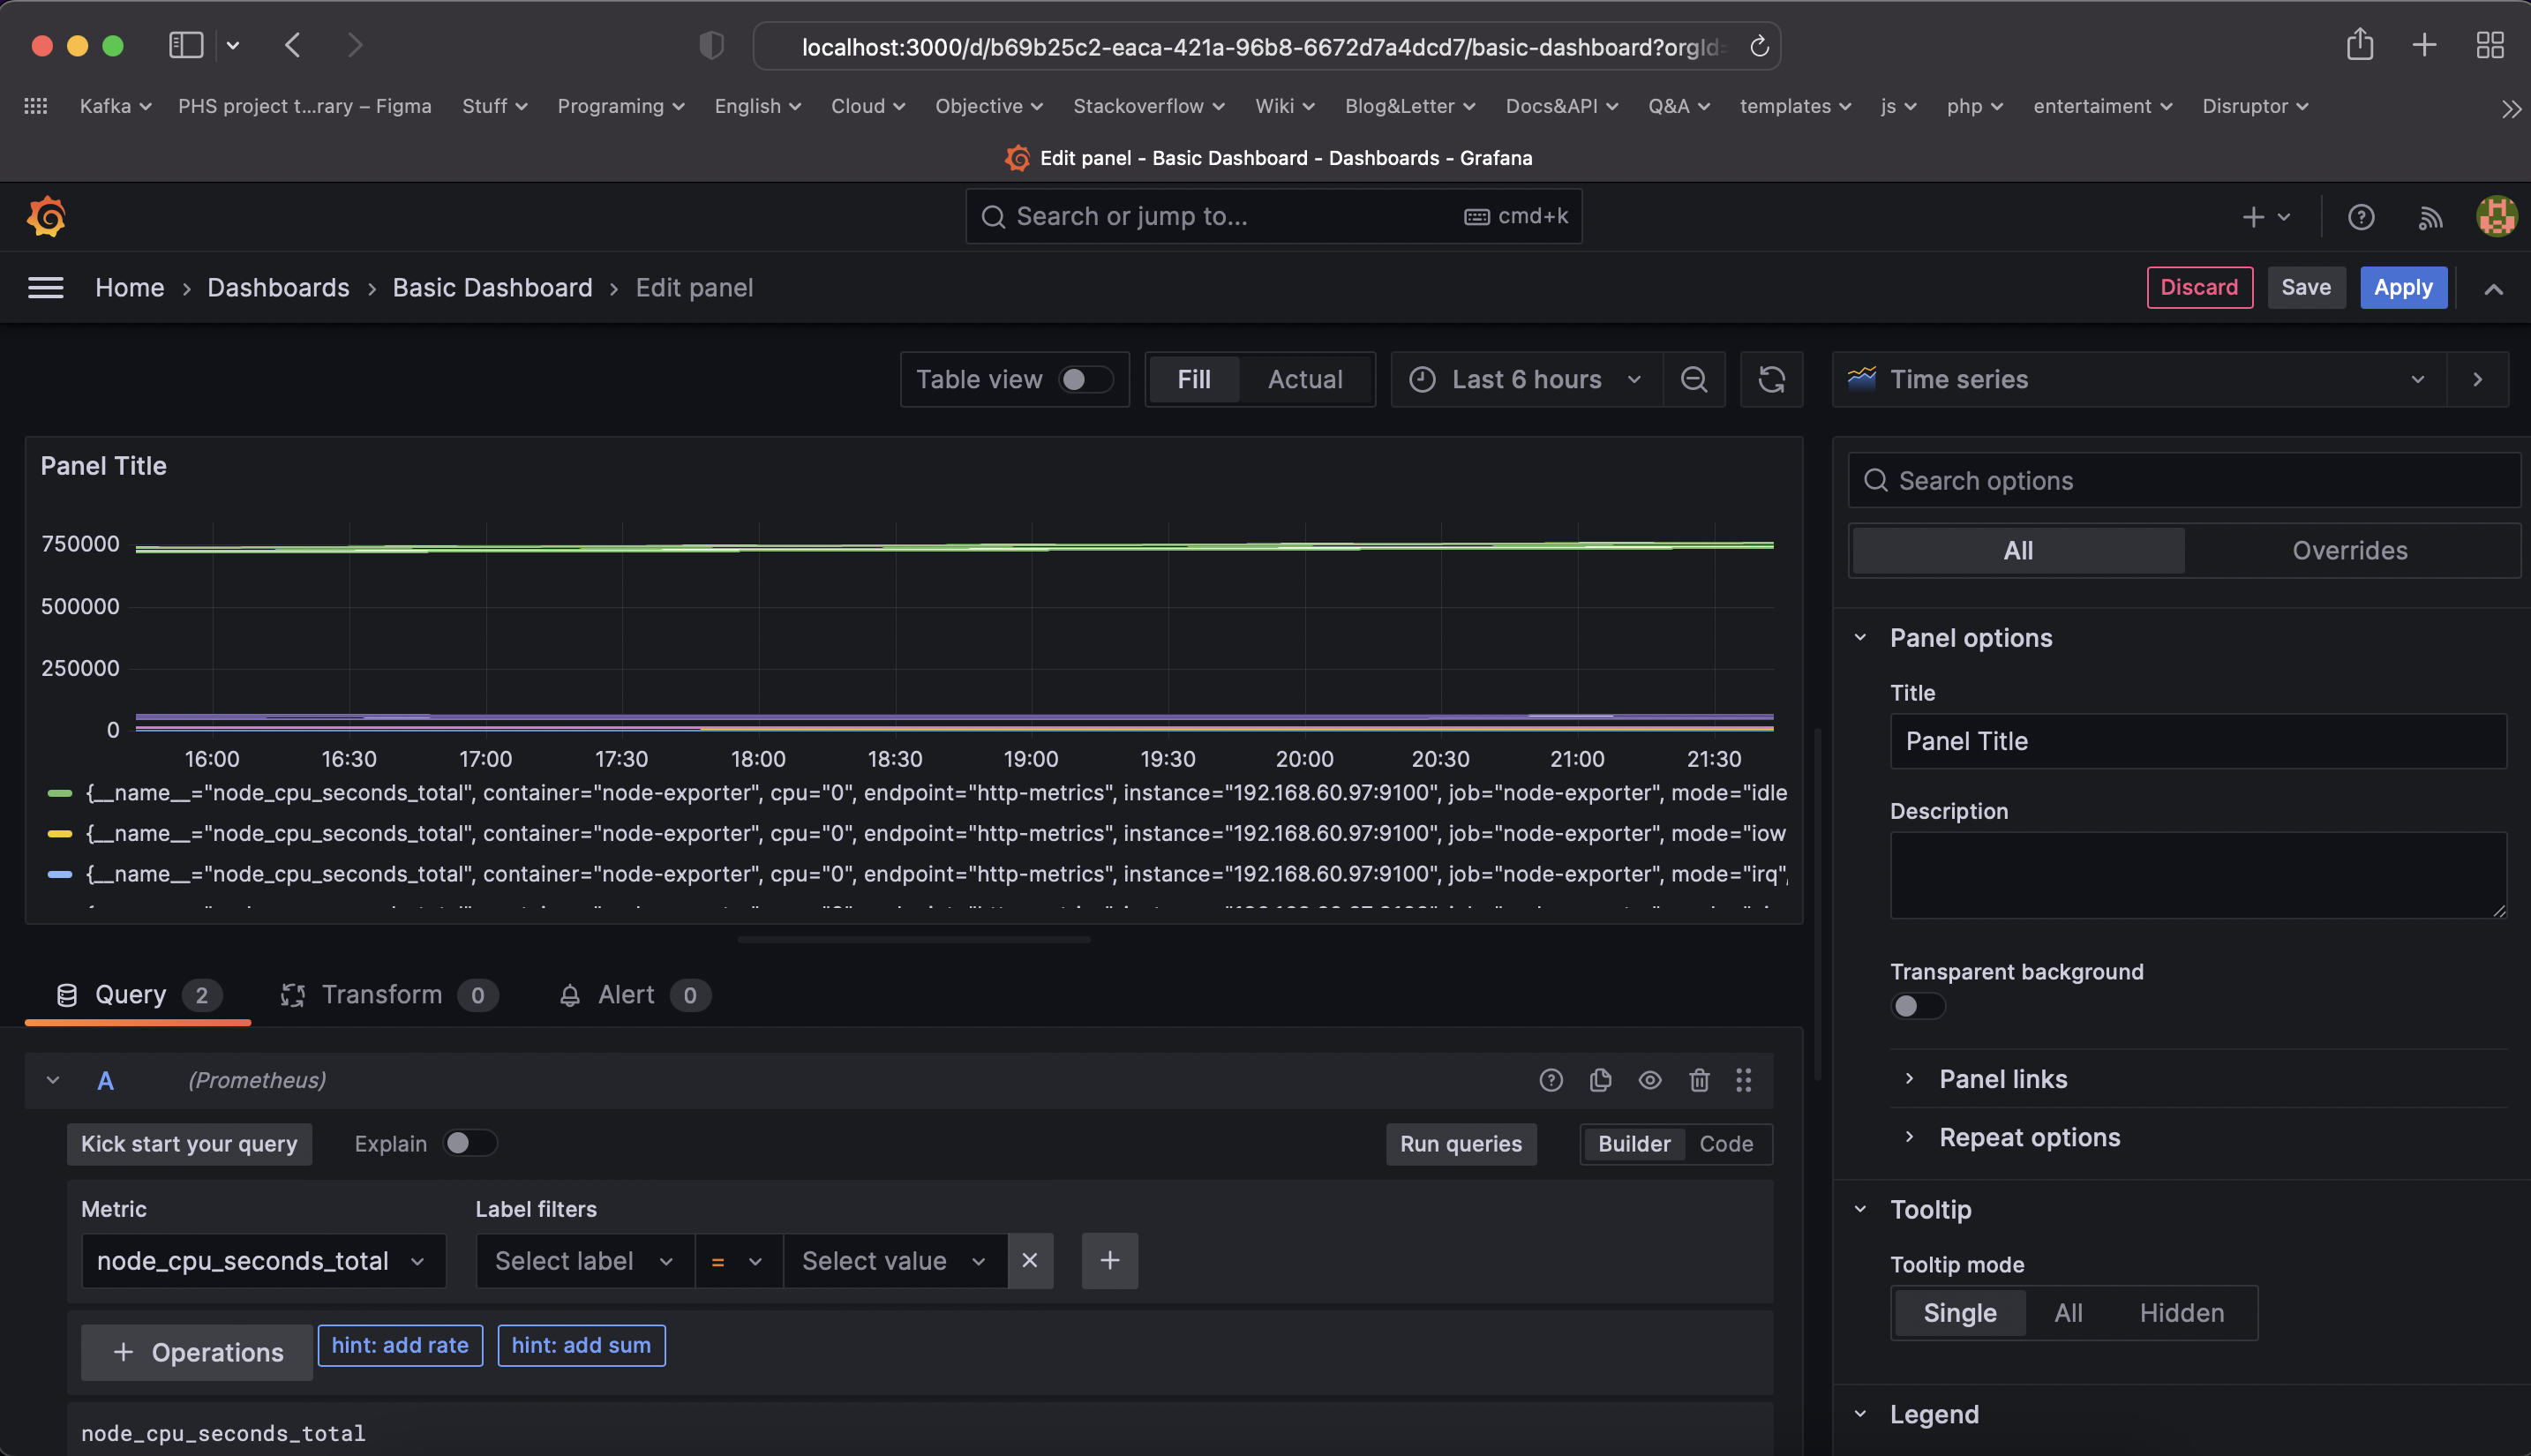Expand the Panel links section

[2003, 1079]
